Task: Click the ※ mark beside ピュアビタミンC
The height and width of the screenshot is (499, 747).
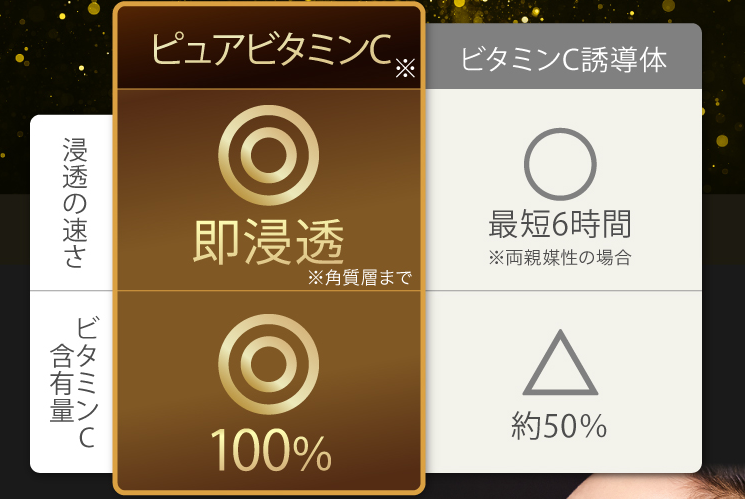Action: [x=405, y=68]
